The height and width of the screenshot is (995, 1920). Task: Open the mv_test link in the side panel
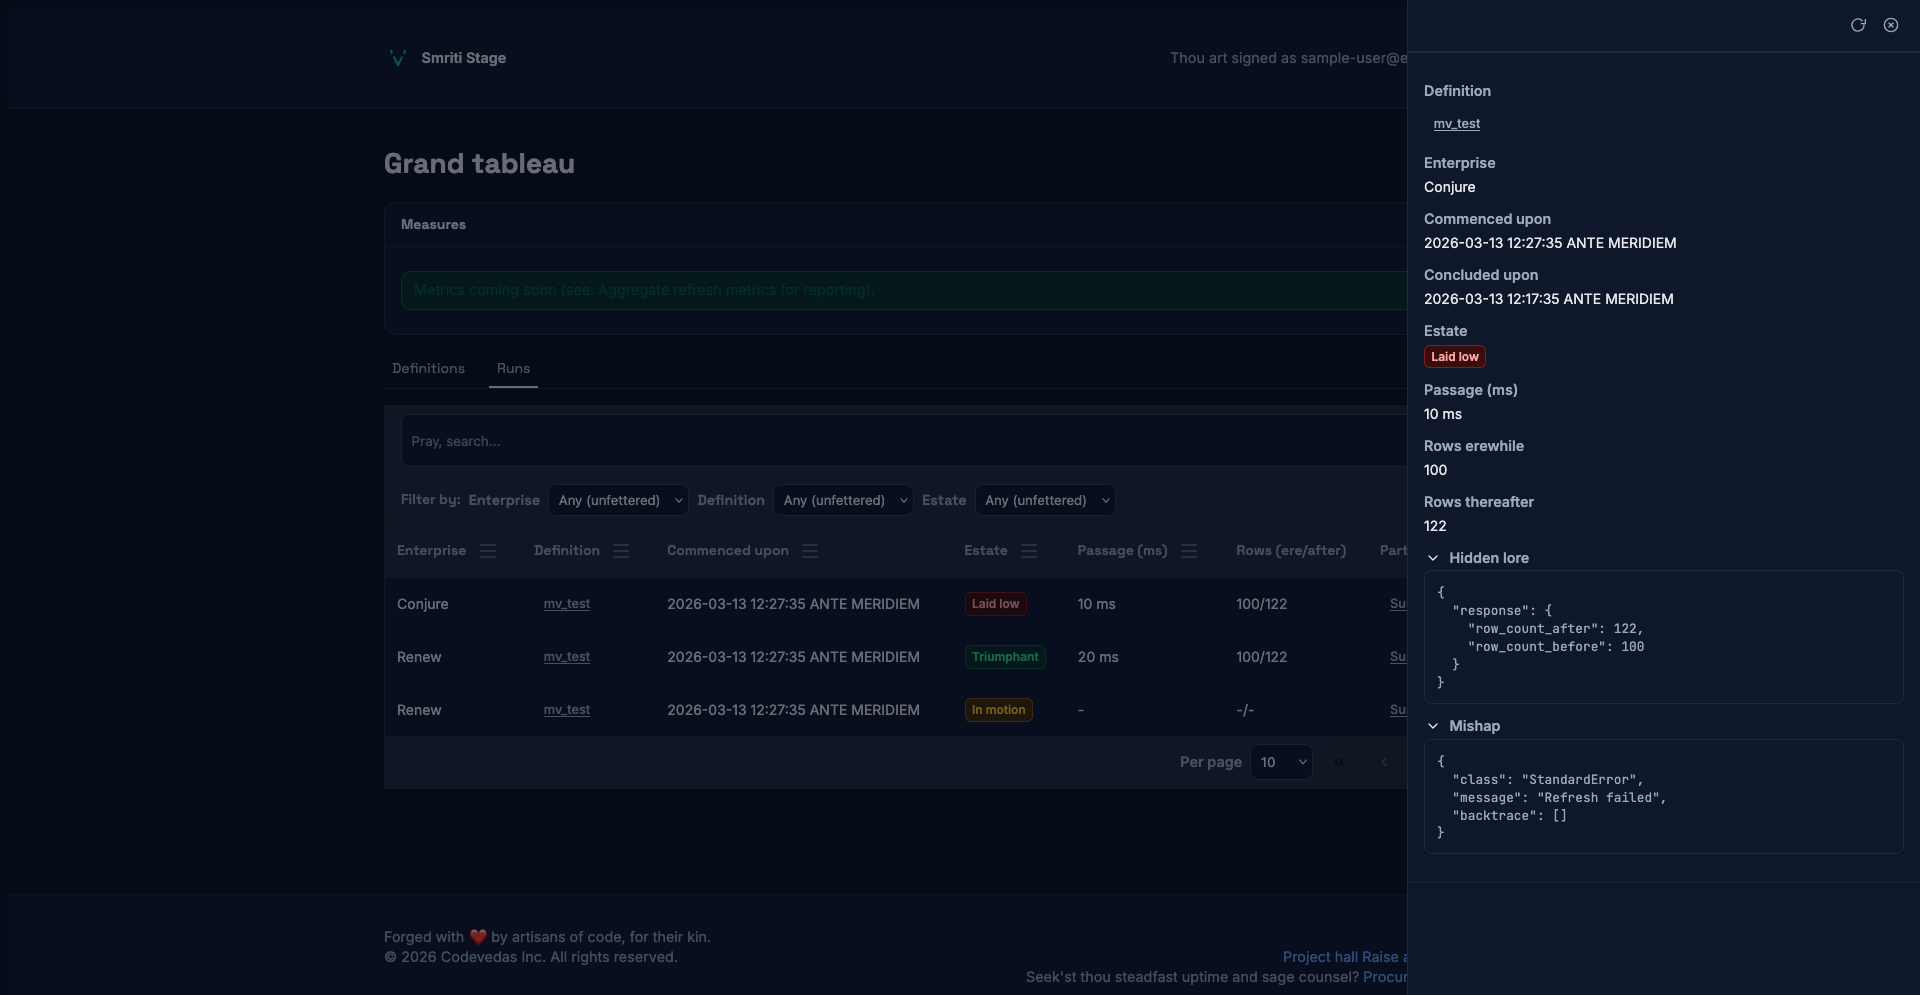point(1456,124)
